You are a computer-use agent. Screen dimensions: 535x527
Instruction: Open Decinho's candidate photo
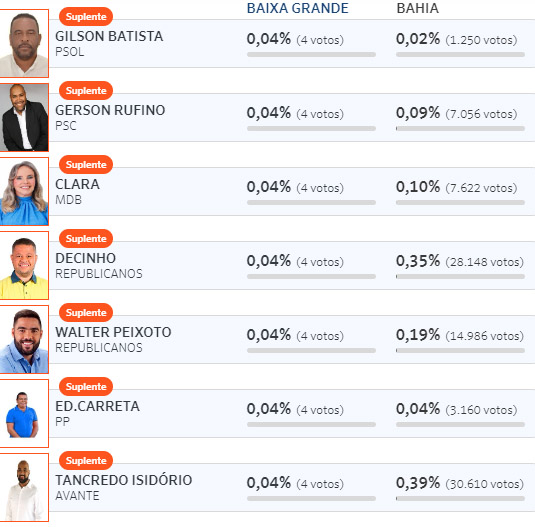coord(24,265)
